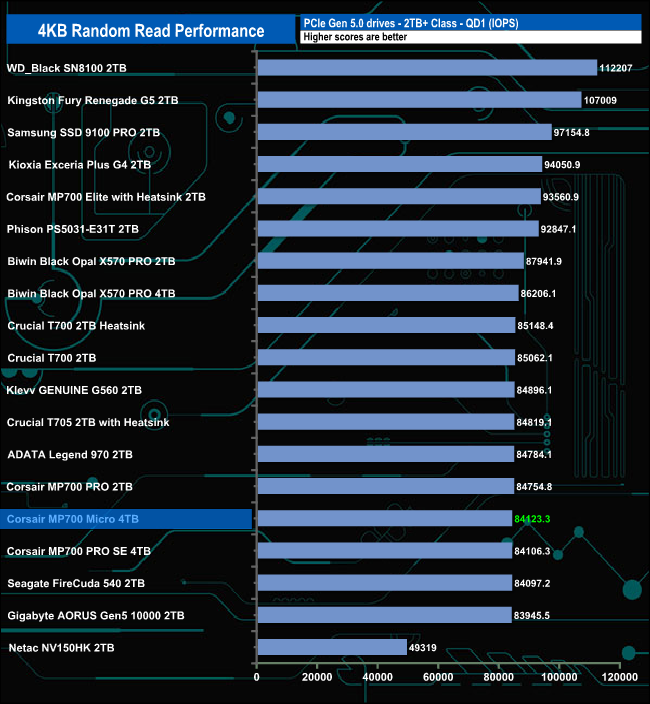Viewport: 650px width, 704px height.
Task: Select Biwin Black Opal X570 PRO 4TB label
Action: click(x=91, y=294)
